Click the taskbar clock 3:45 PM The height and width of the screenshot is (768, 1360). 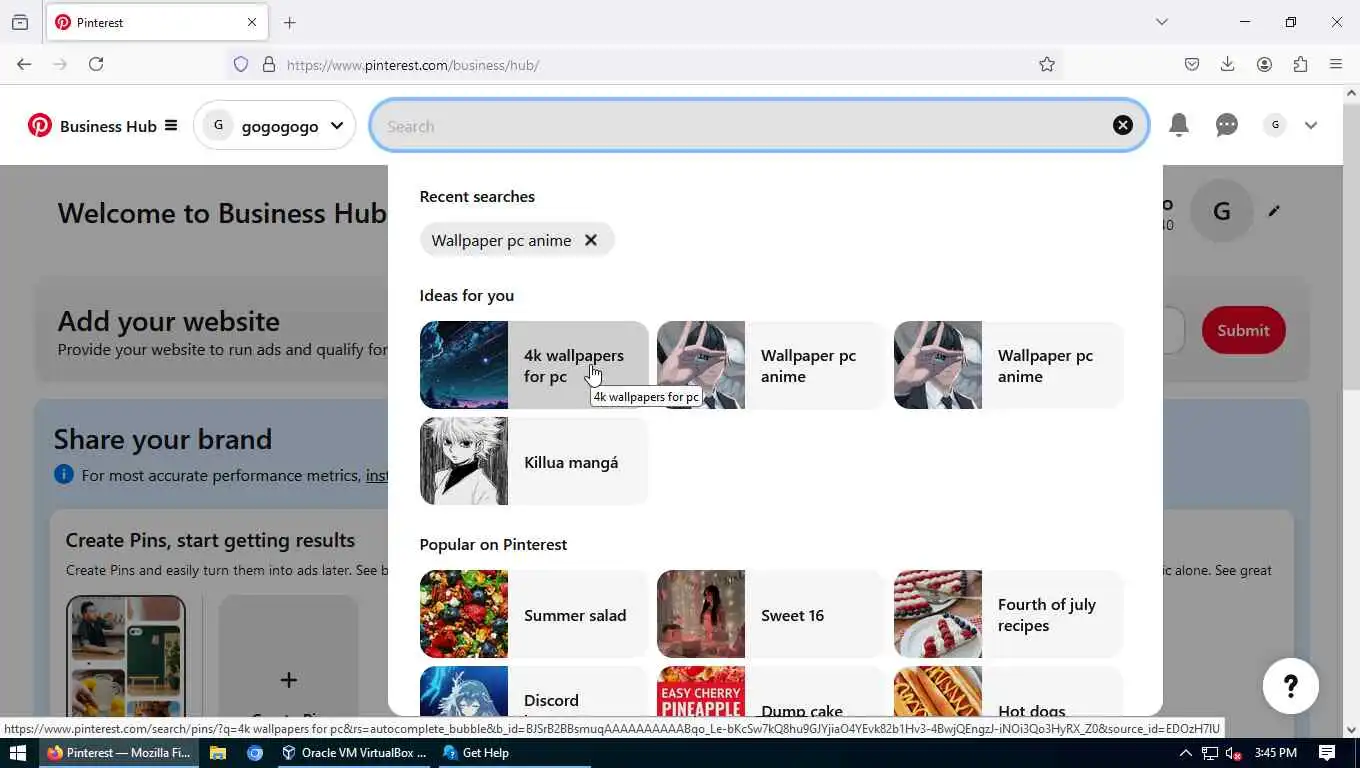click(1275, 753)
